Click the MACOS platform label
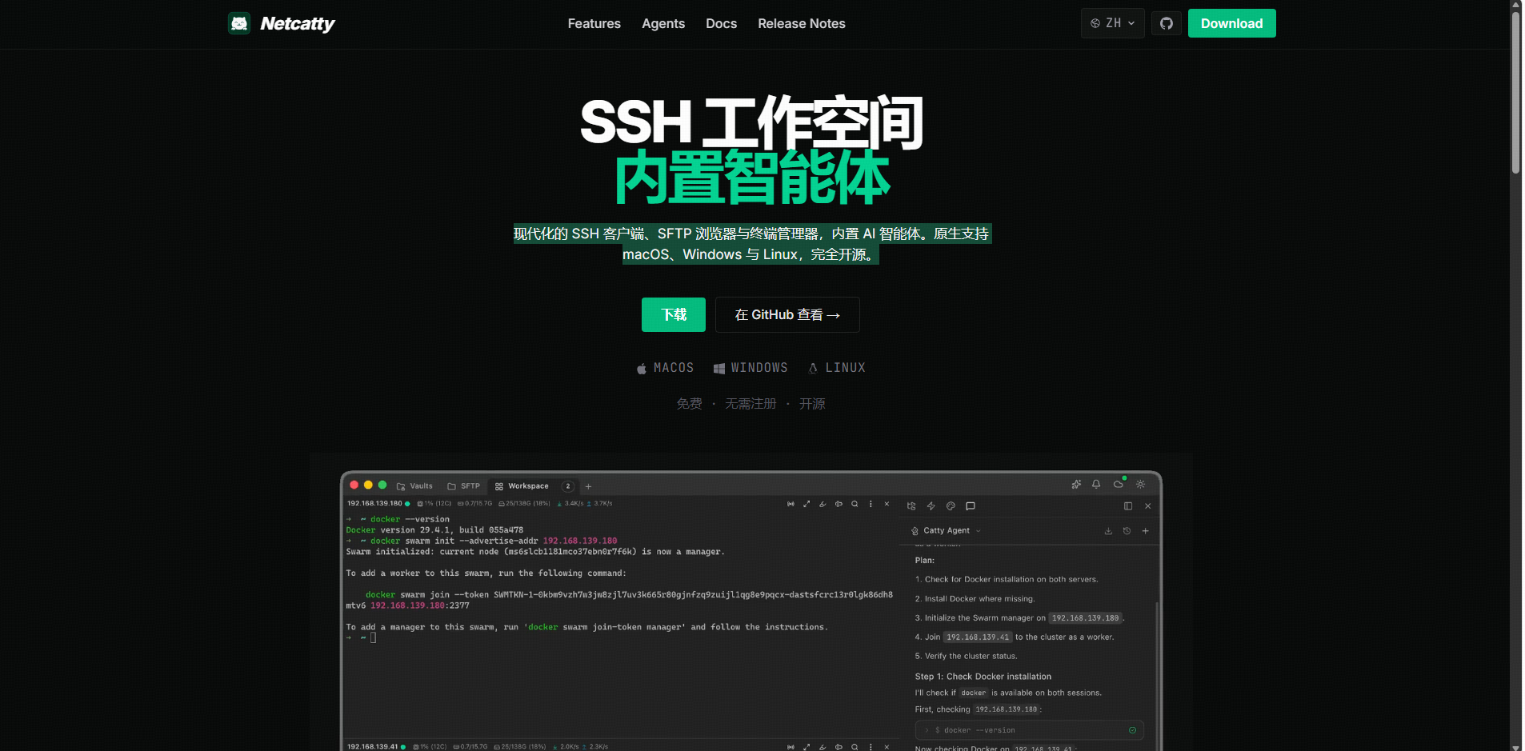This screenshot has height=751, width=1525. tap(674, 368)
